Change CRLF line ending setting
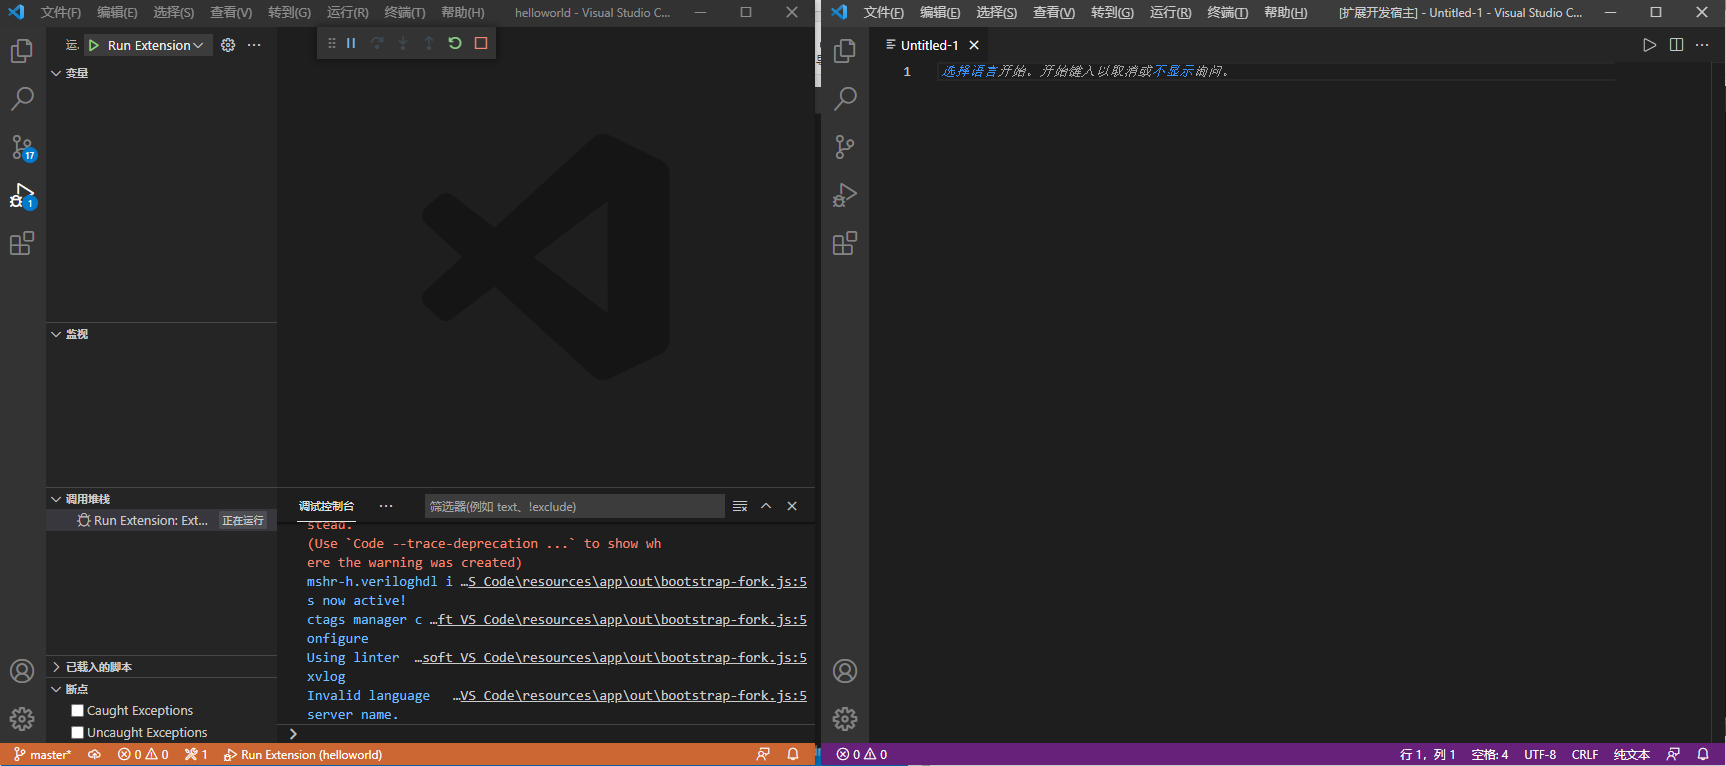This screenshot has width=1726, height=766. (1585, 755)
